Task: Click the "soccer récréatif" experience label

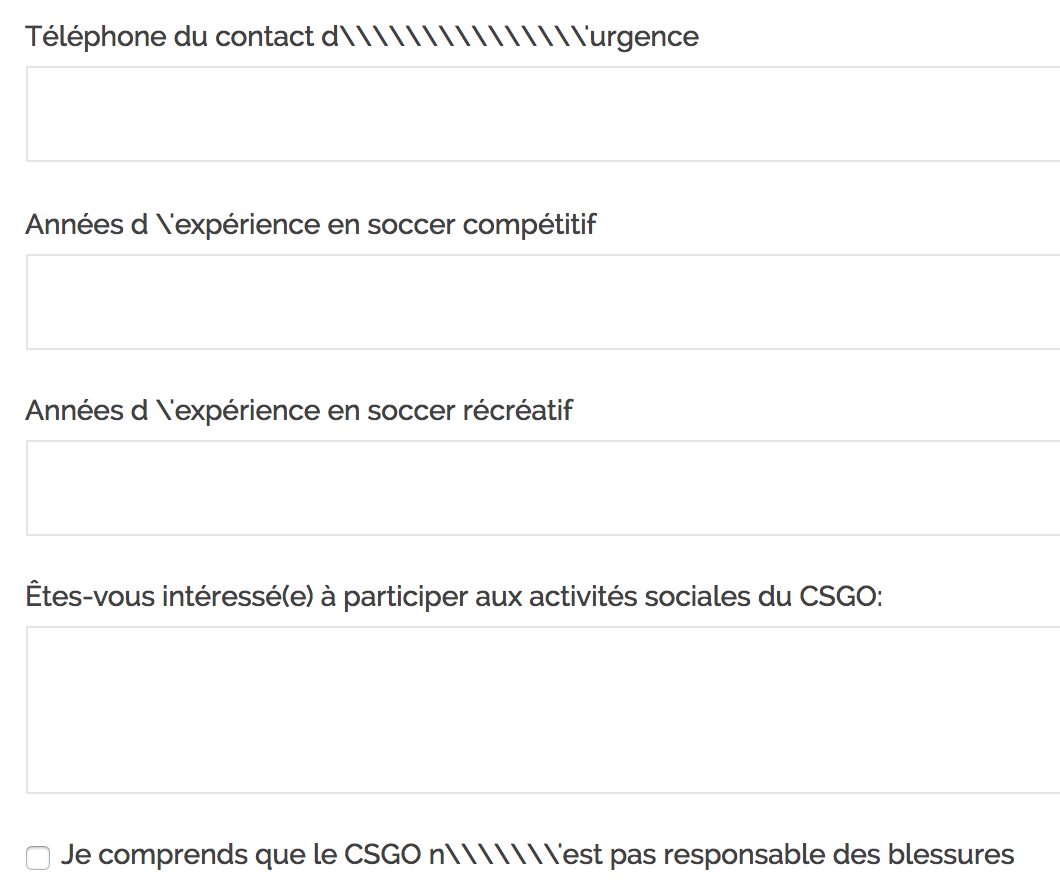Action: point(299,410)
